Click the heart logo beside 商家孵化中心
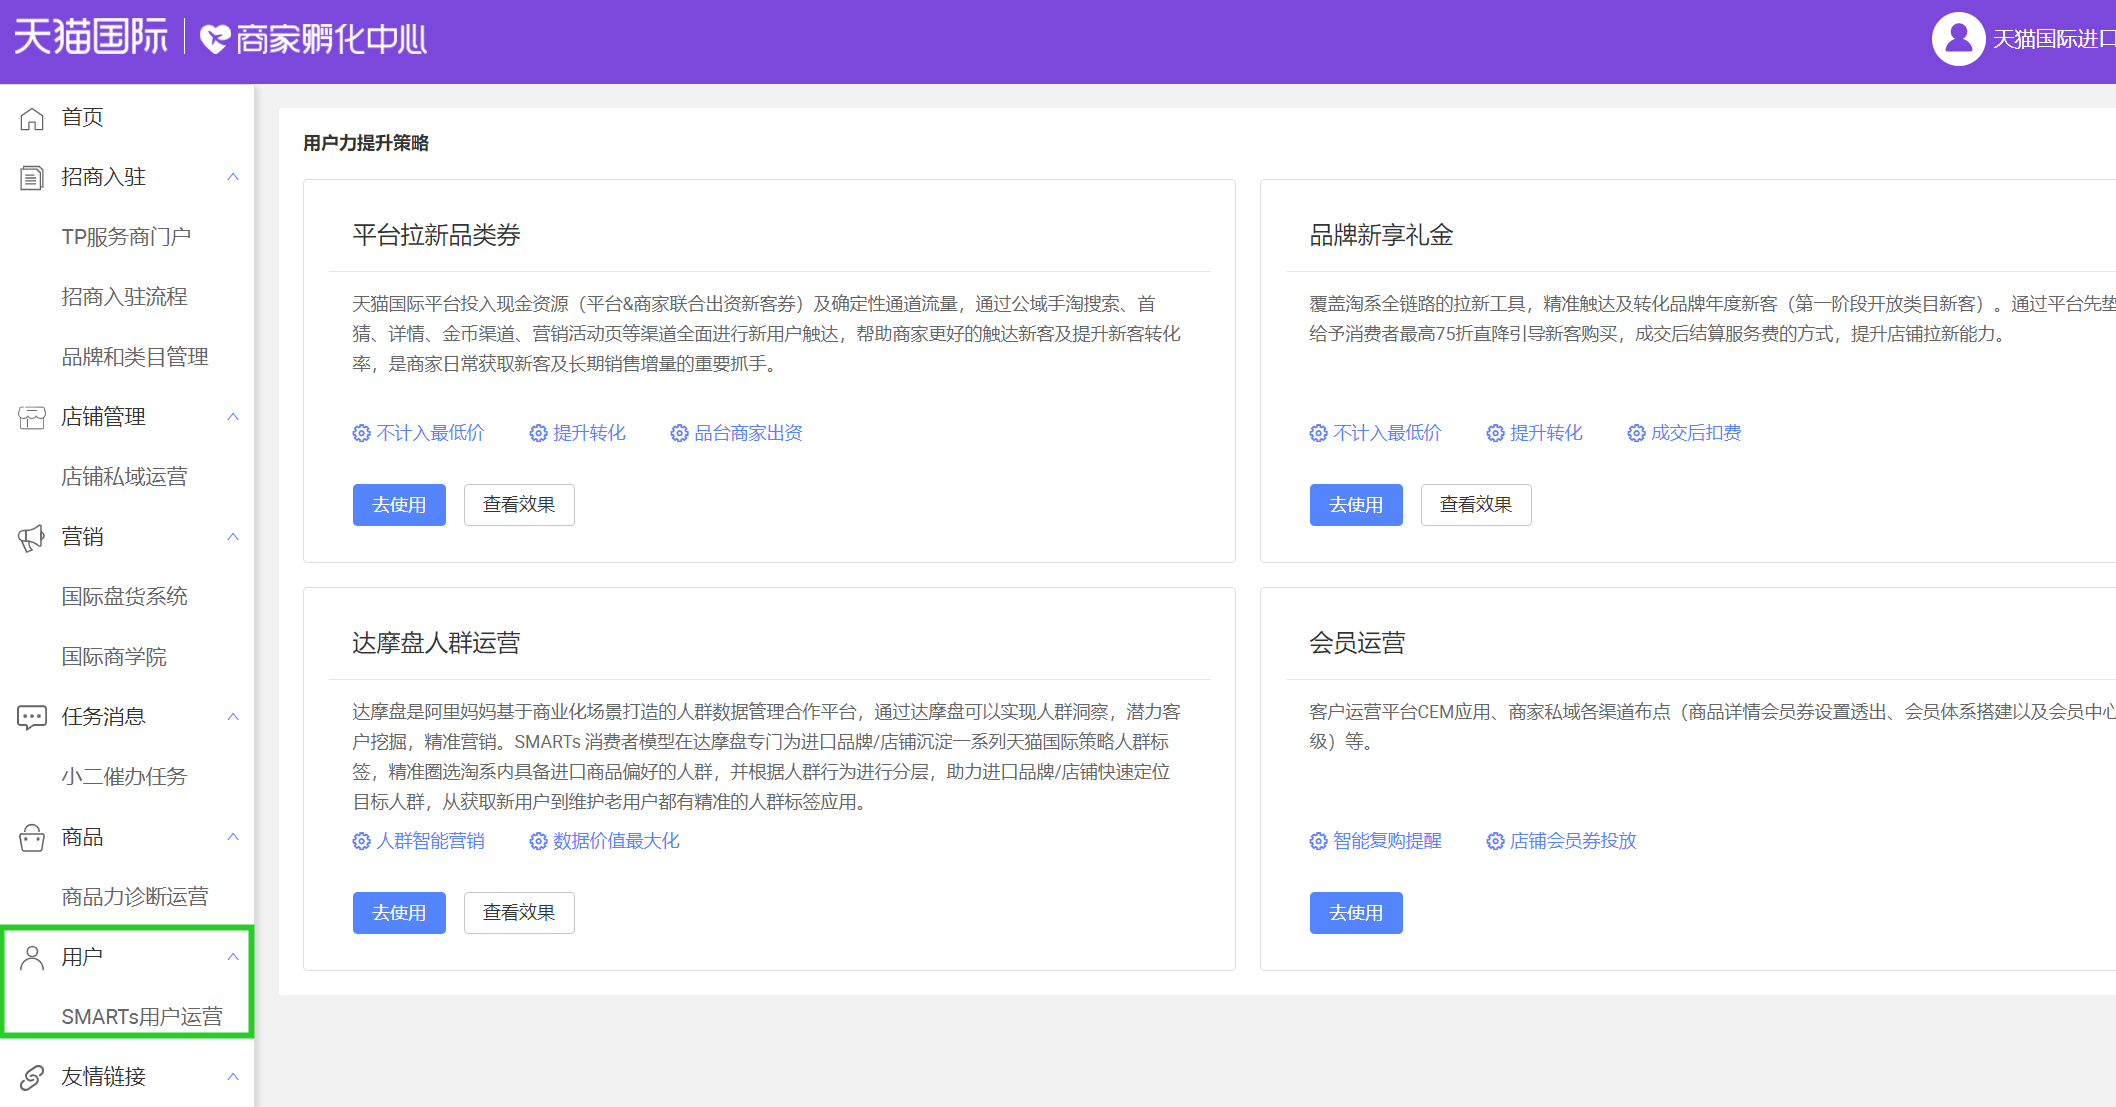The image size is (2116, 1107). pyautogui.click(x=215, y=40)
